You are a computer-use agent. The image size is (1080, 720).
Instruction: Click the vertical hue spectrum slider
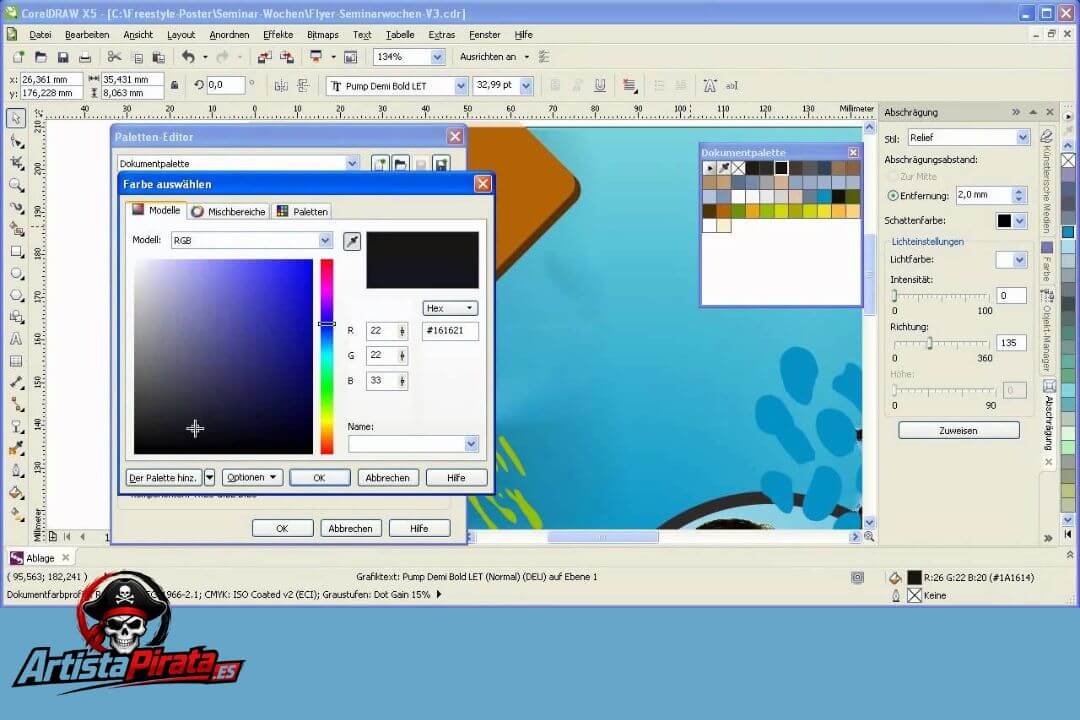point(326,357)
